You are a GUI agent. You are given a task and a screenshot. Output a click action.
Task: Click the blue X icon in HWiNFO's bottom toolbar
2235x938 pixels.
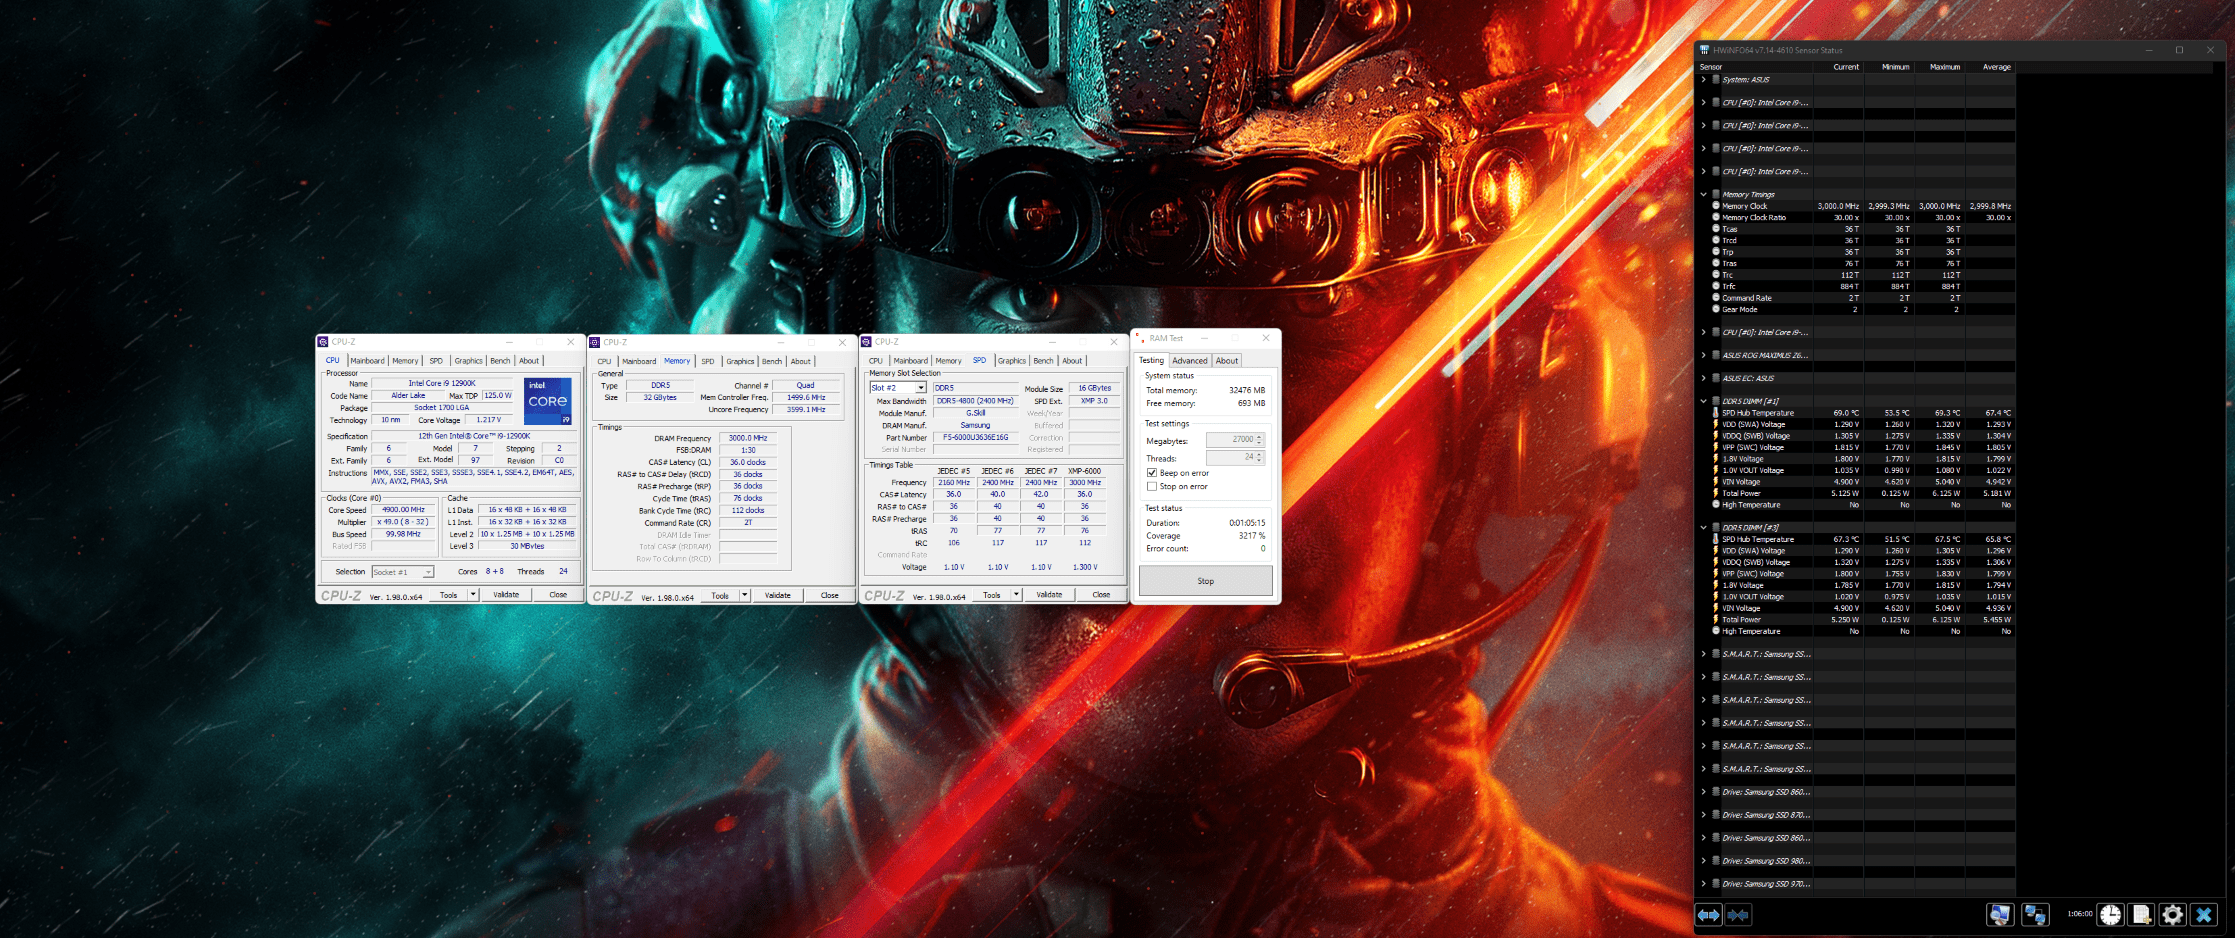tap(2204, 915)
